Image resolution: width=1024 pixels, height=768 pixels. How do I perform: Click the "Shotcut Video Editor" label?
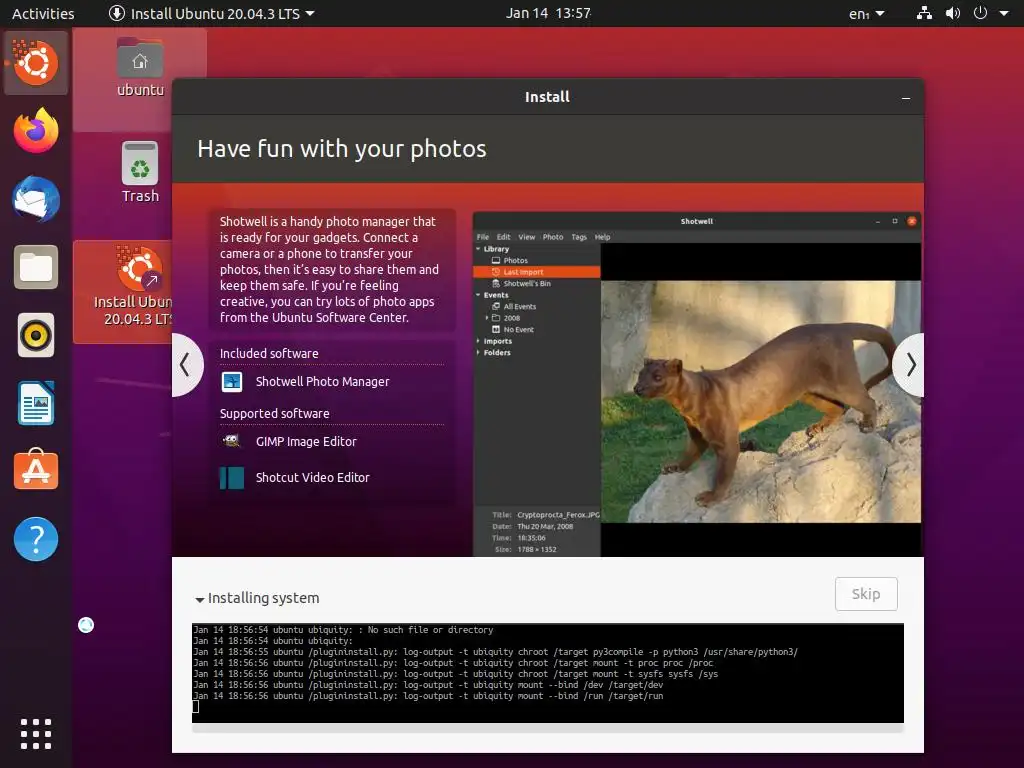tap(313, 477)
